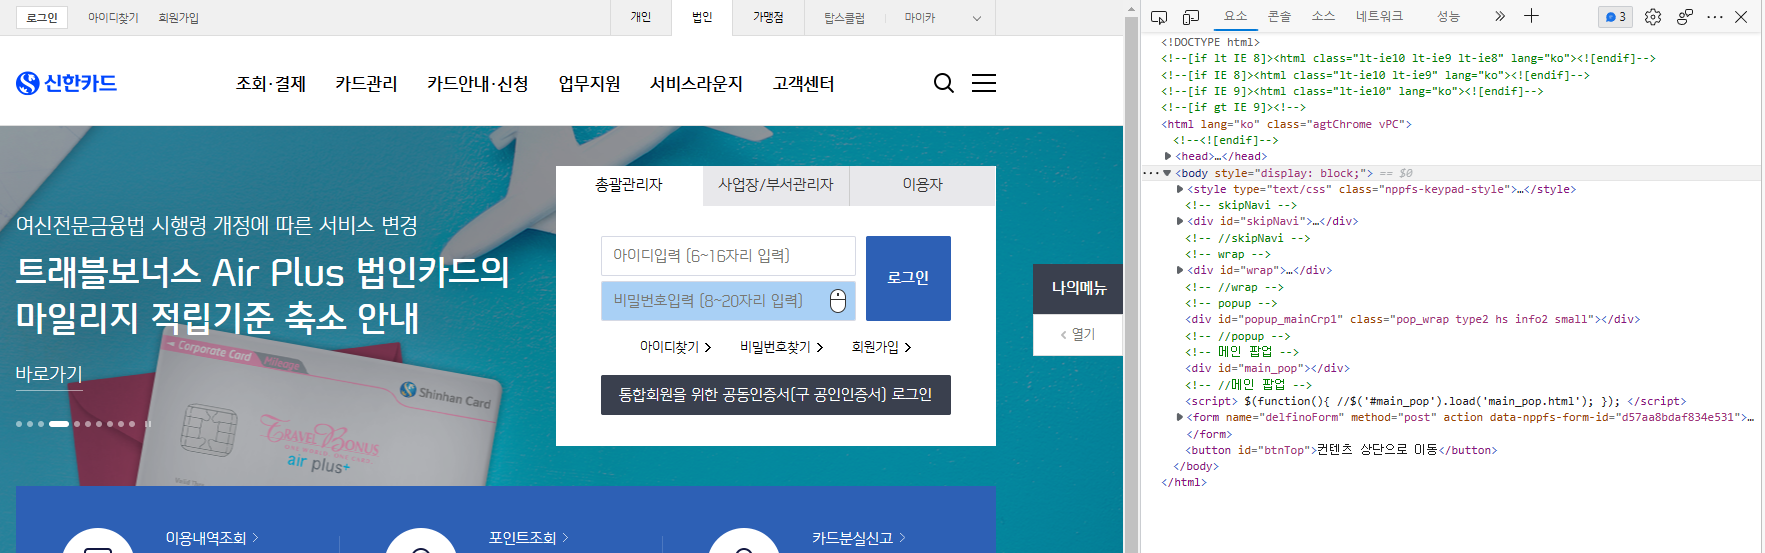Add a new DevTools tab with plus icon

[1531, 16]
